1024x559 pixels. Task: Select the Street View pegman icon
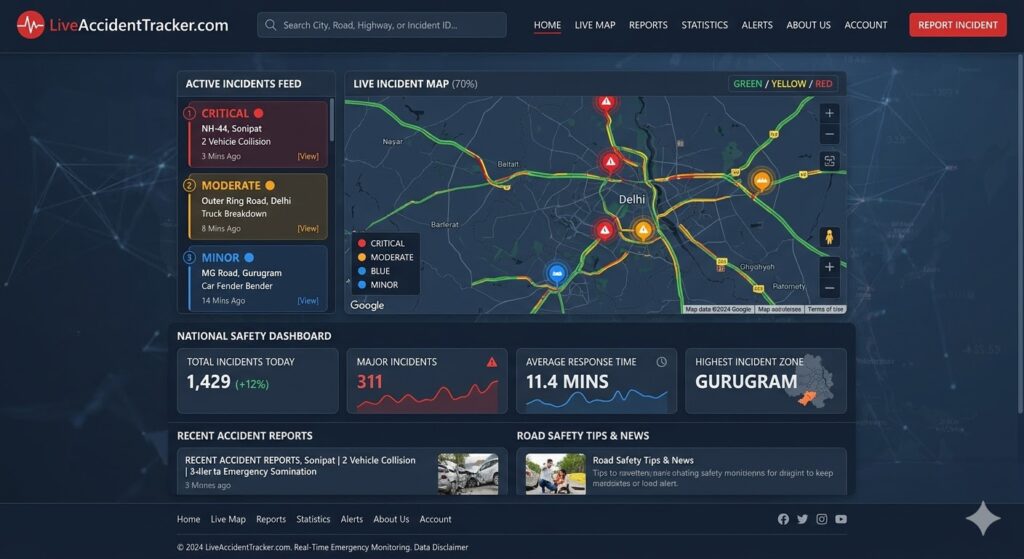point(829,236)
